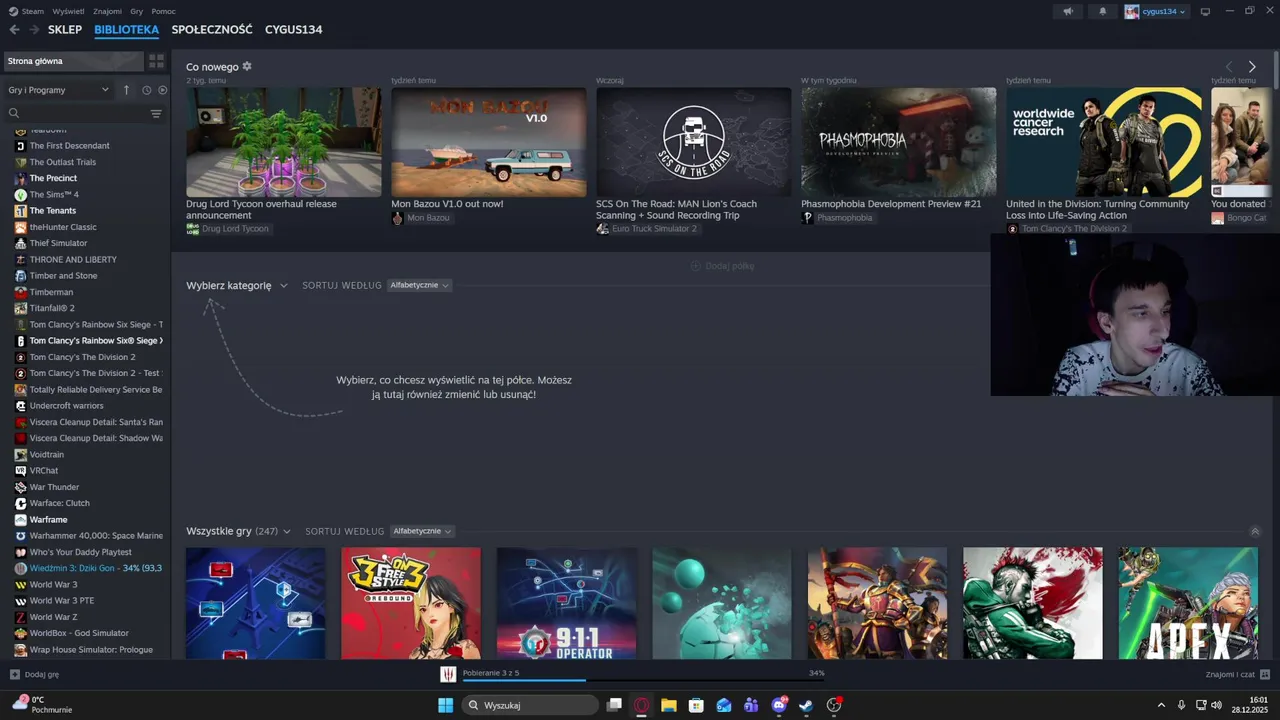Open the announcements megaphone icon
The image size is (1280, 720).
(x=1068, y=11)
